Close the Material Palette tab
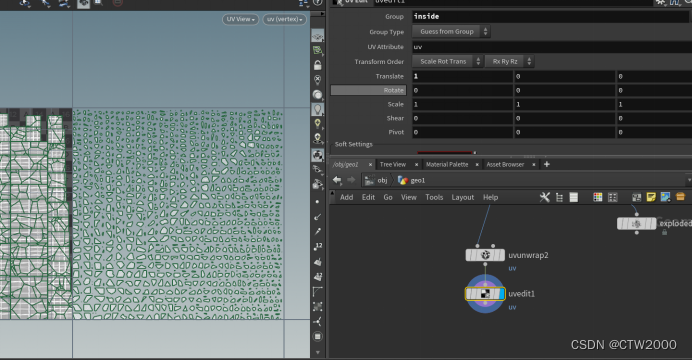Image resolution: width=693 pixels, height=360 pixels. 477,165
